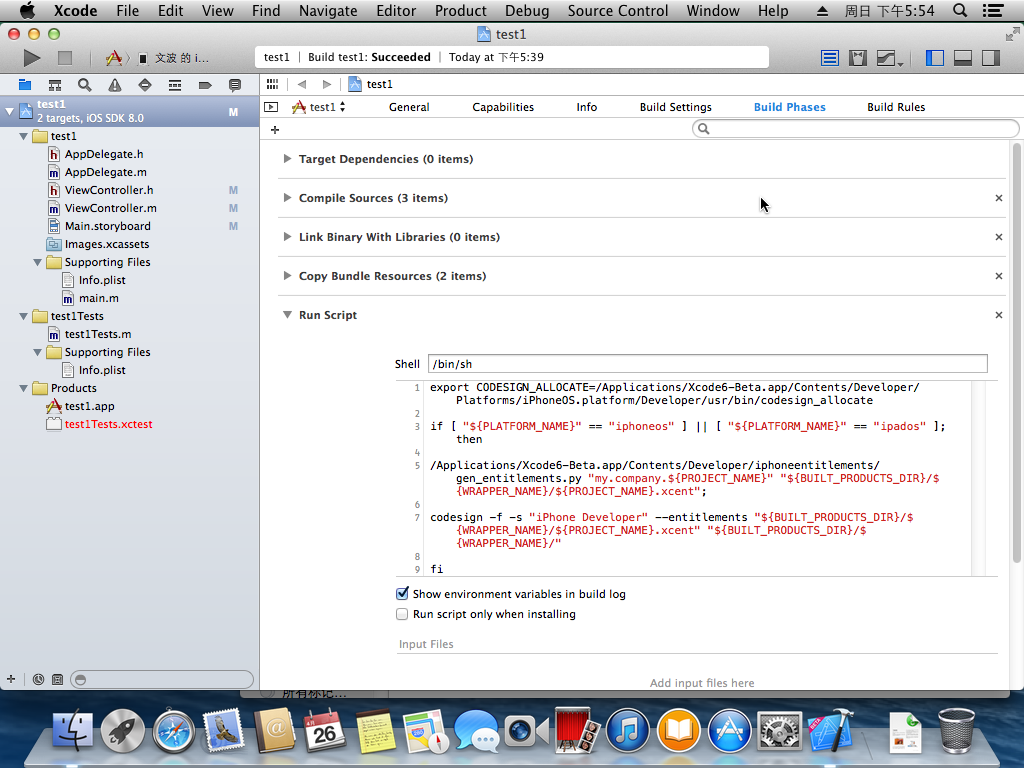Toggle the project and targets list sidebar
Viewport: 1024px width, 768px height.
(x=271, y=107)
